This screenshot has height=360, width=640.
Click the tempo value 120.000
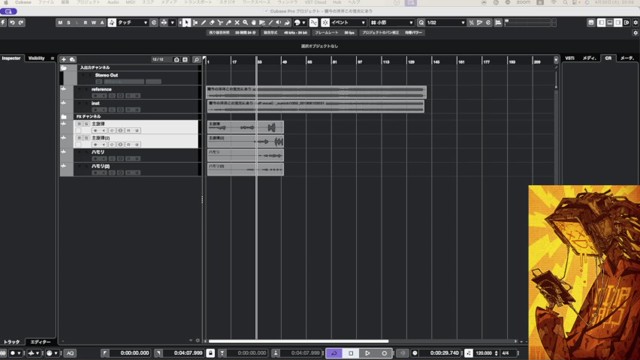[484, 353]
